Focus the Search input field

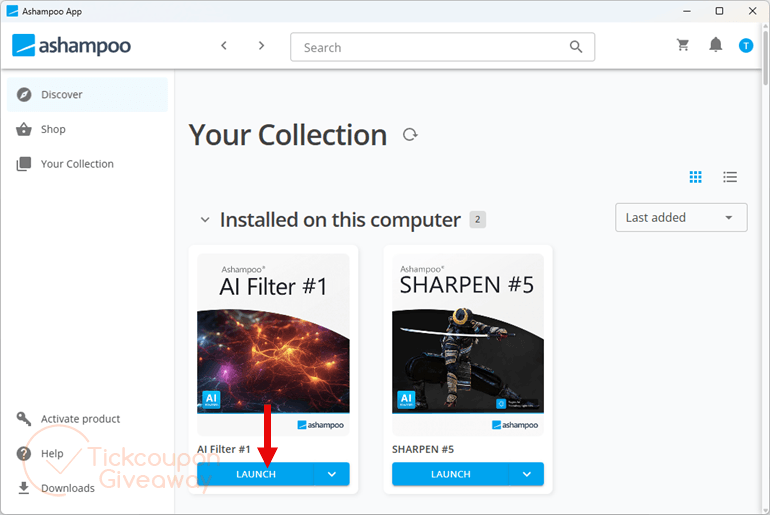pos(442,47)
